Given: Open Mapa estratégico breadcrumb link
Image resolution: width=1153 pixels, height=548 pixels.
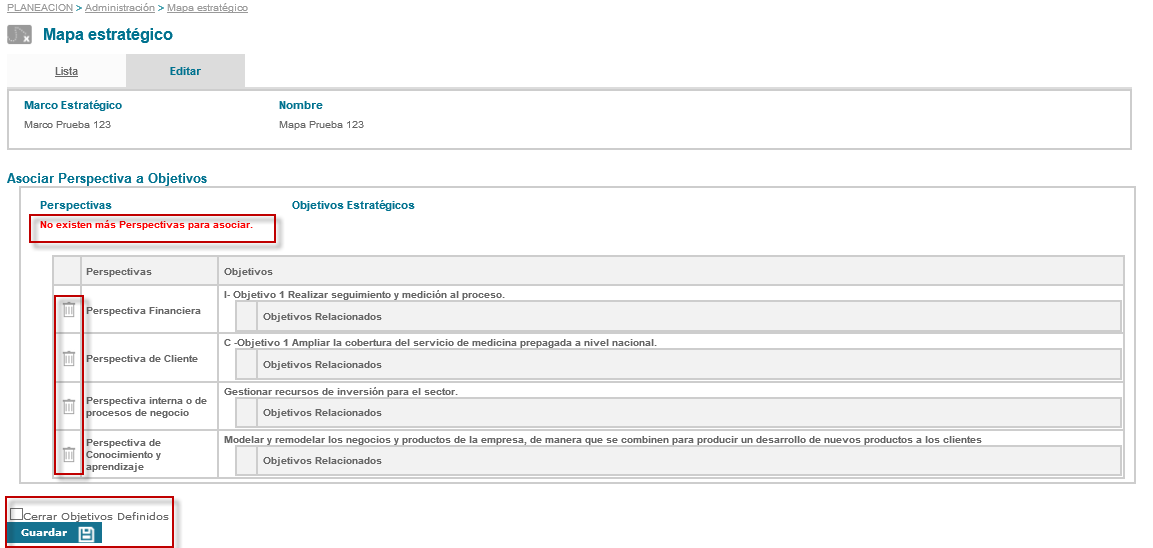Looking at the screenshot, I should 207,8.
